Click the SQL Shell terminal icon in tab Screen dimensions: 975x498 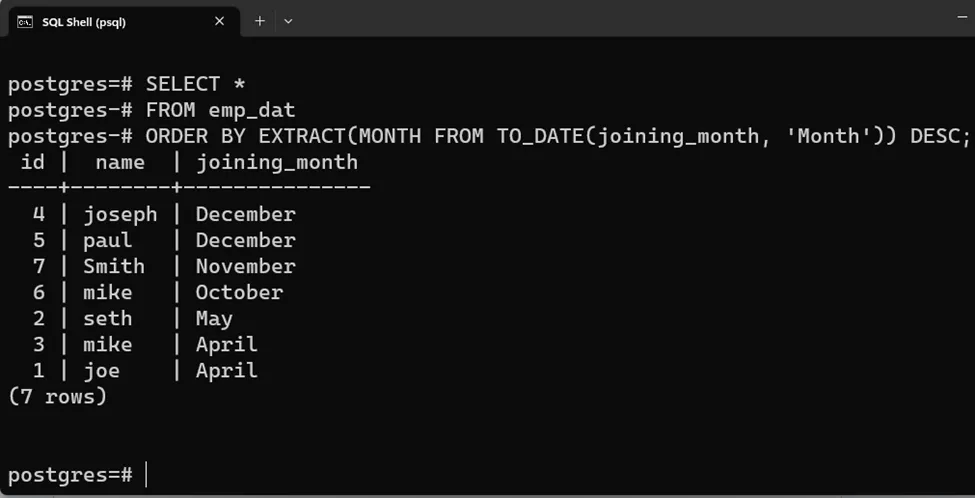tap(25, 22)
